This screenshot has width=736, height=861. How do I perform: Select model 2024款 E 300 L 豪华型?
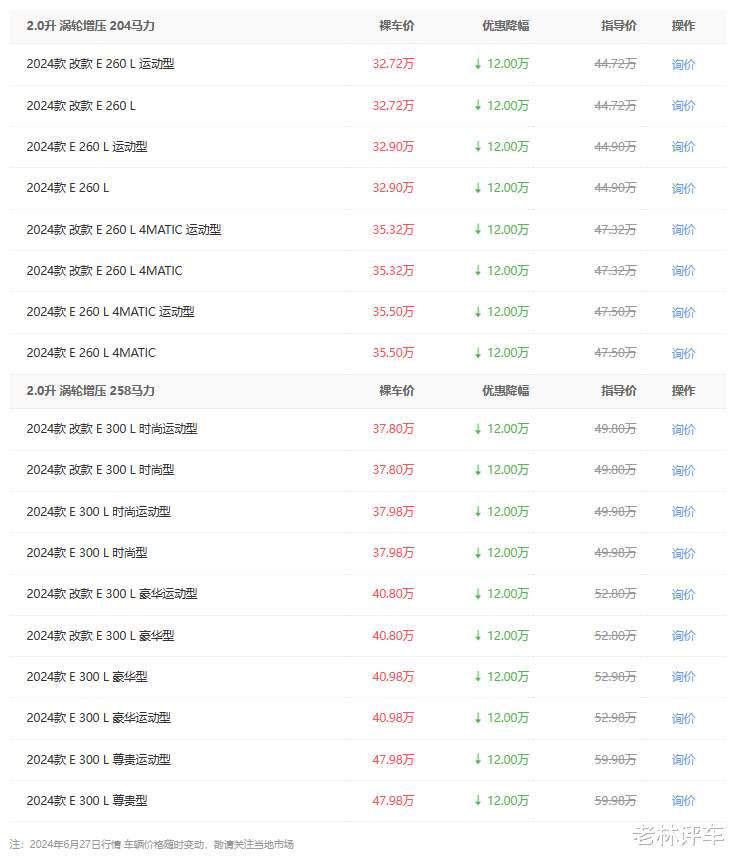[87, 676]
